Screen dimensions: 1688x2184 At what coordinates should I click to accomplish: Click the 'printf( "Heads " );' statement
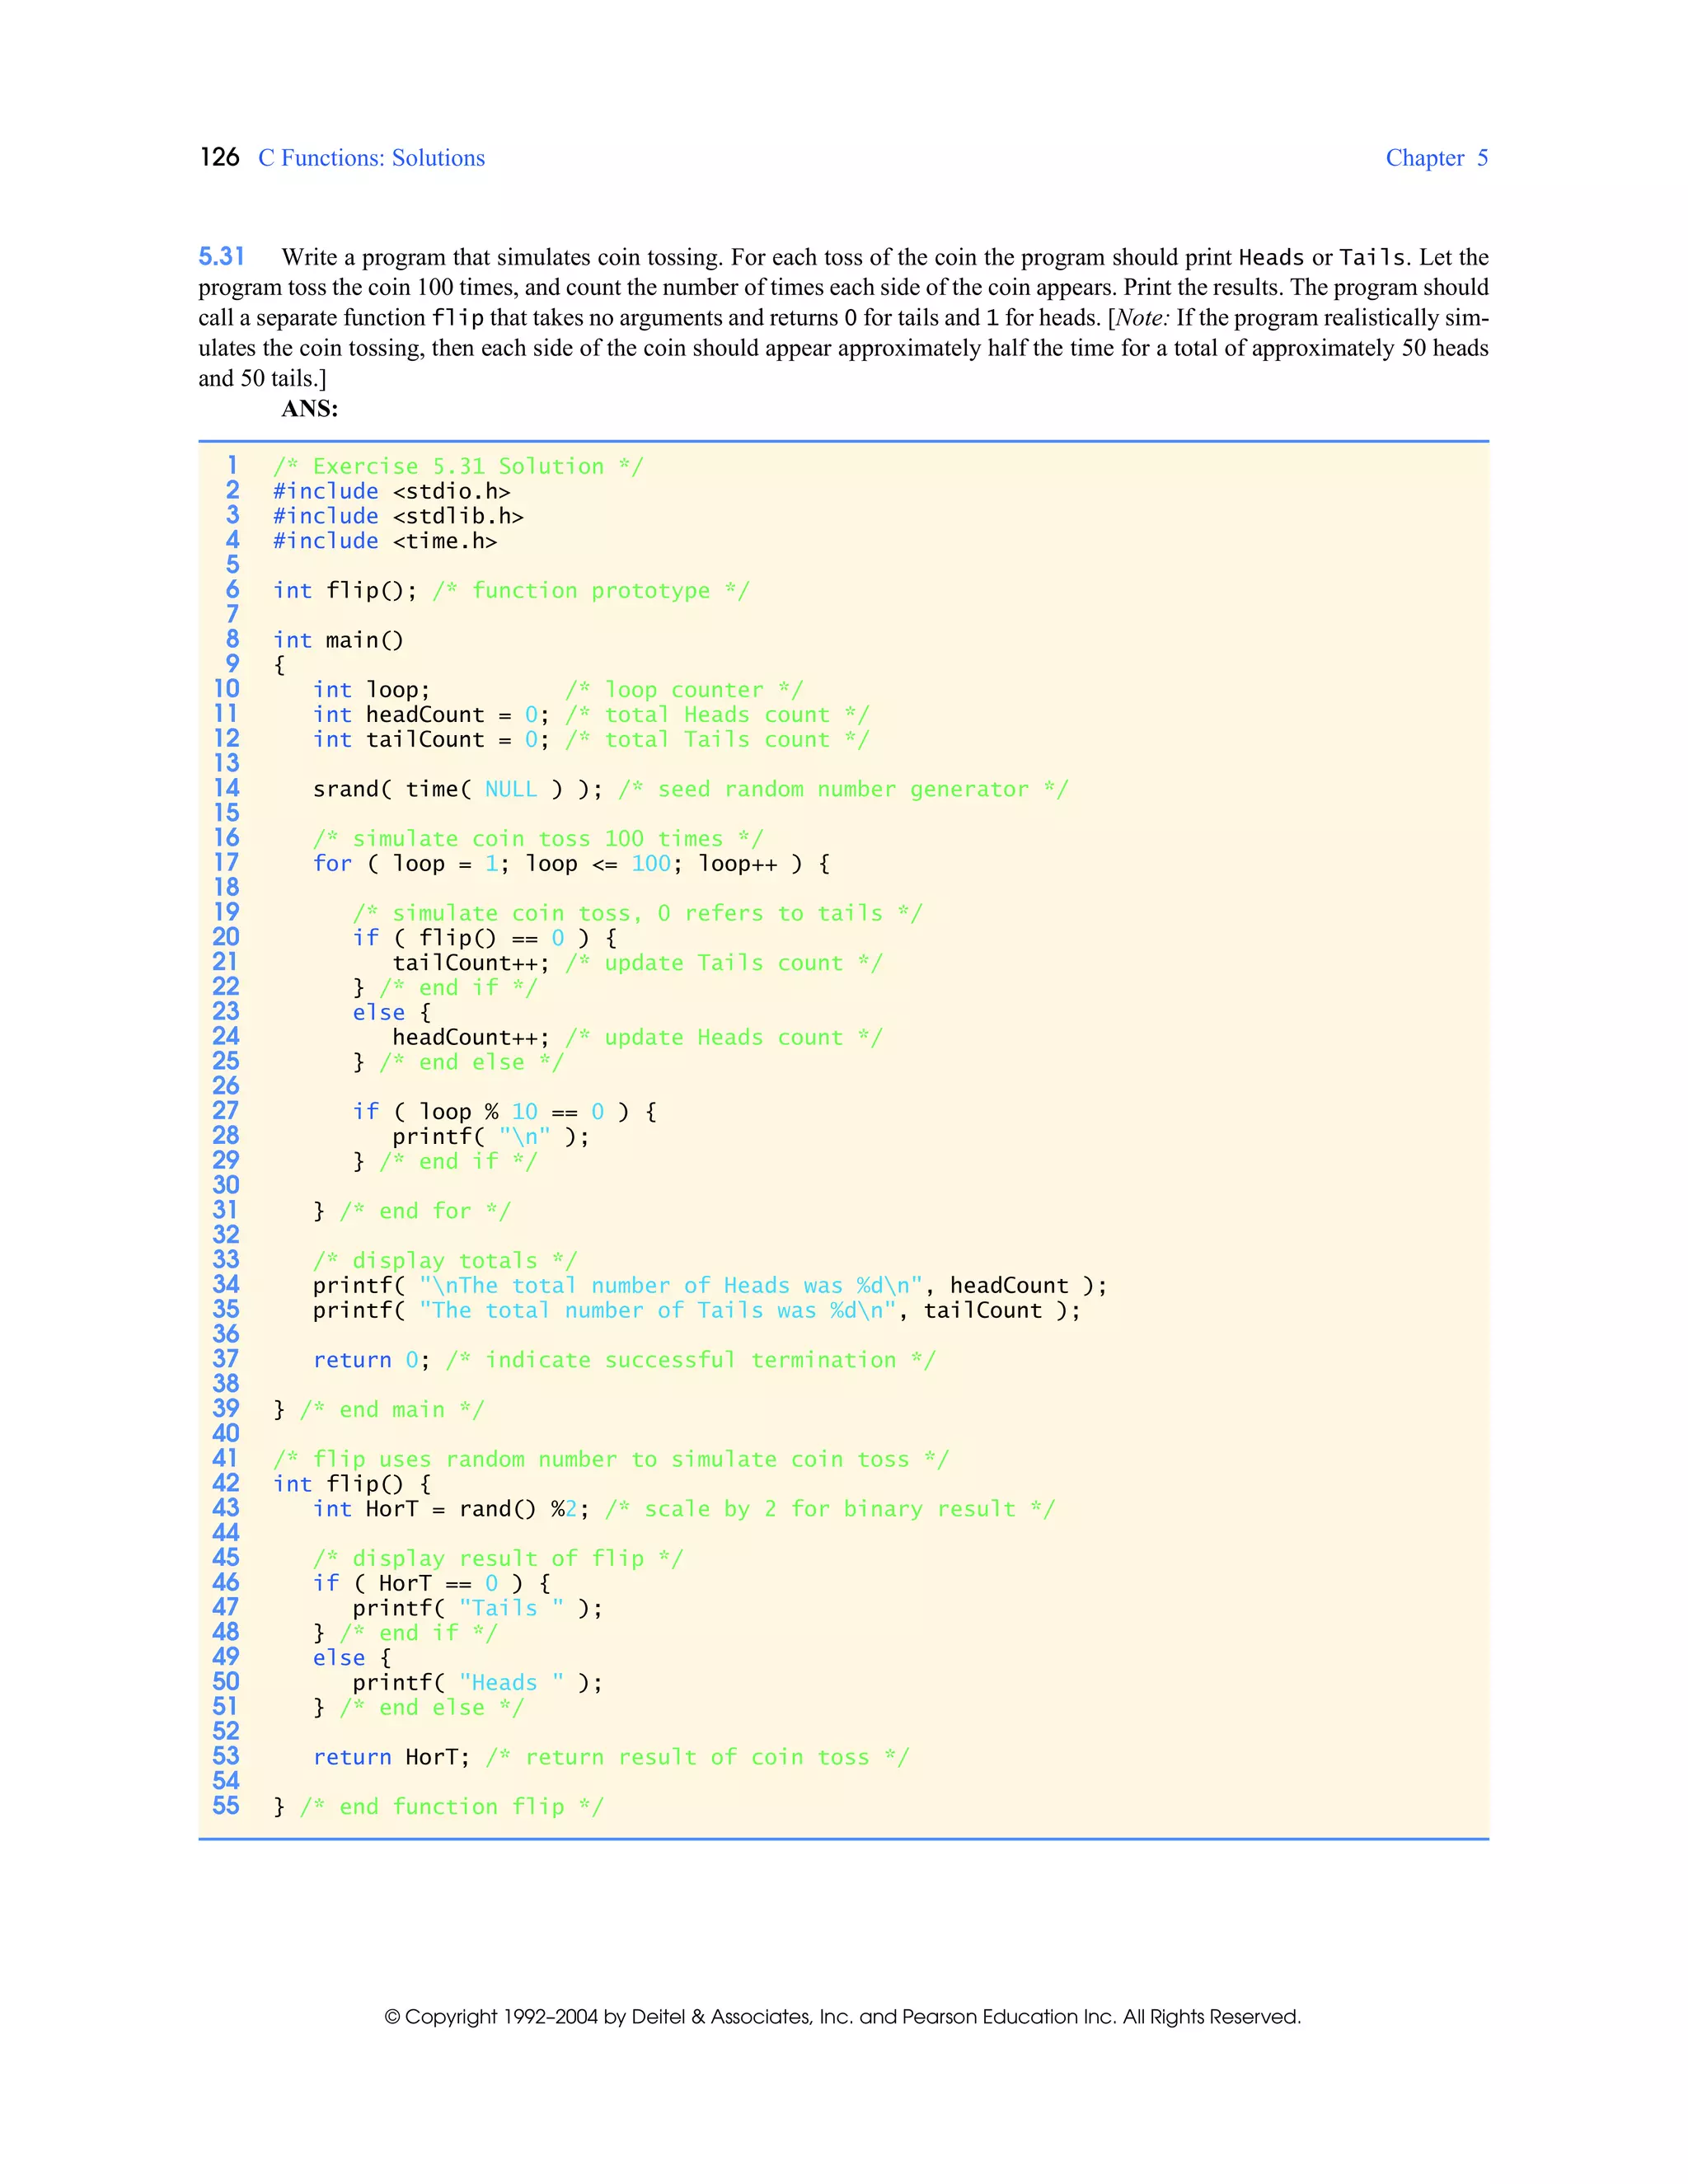(x=477, y=1683)
